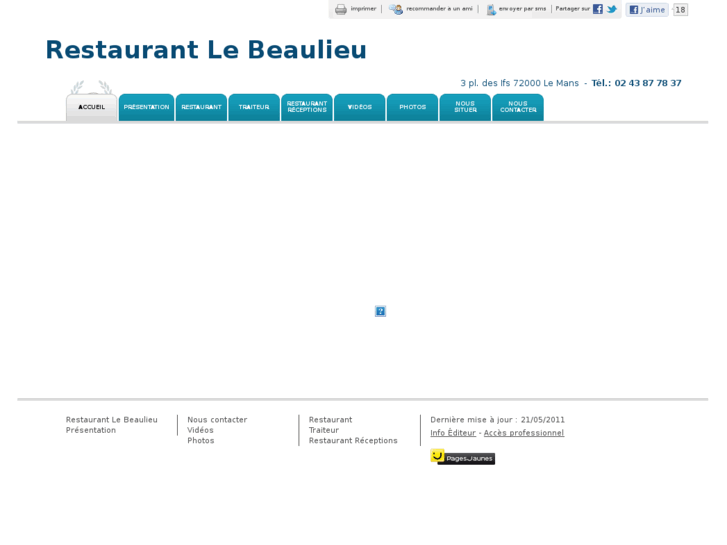This screenshot has width=727, height=545.
Task: Click the address 3 pl. des Ifs text
Action: pos(519,83)
